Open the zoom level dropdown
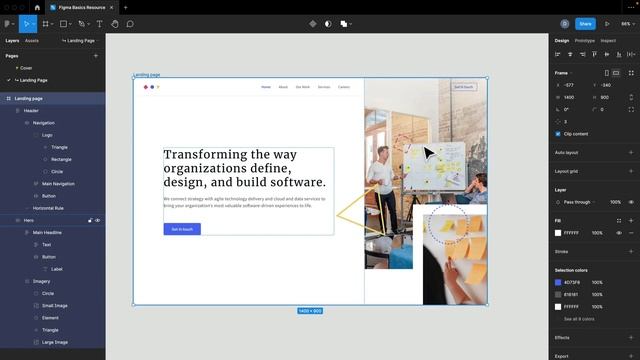 (x=628, y=24)
